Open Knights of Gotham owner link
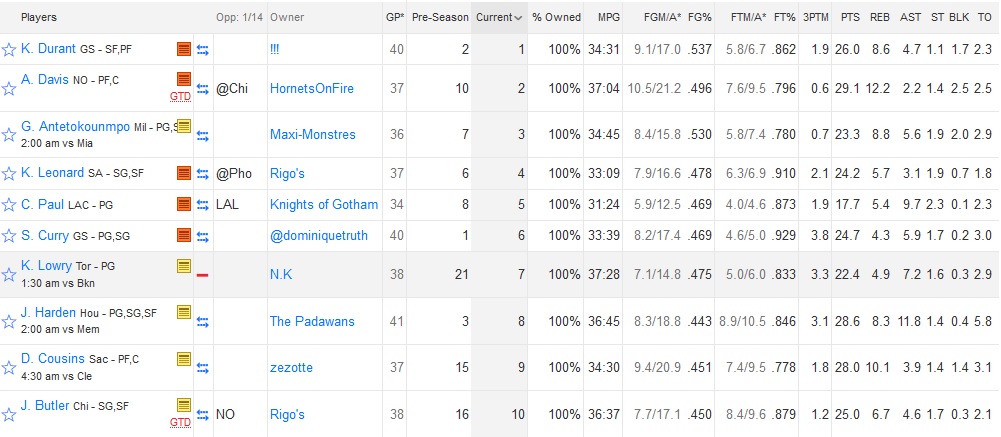Screen dimensions: 1001x437 324,204
